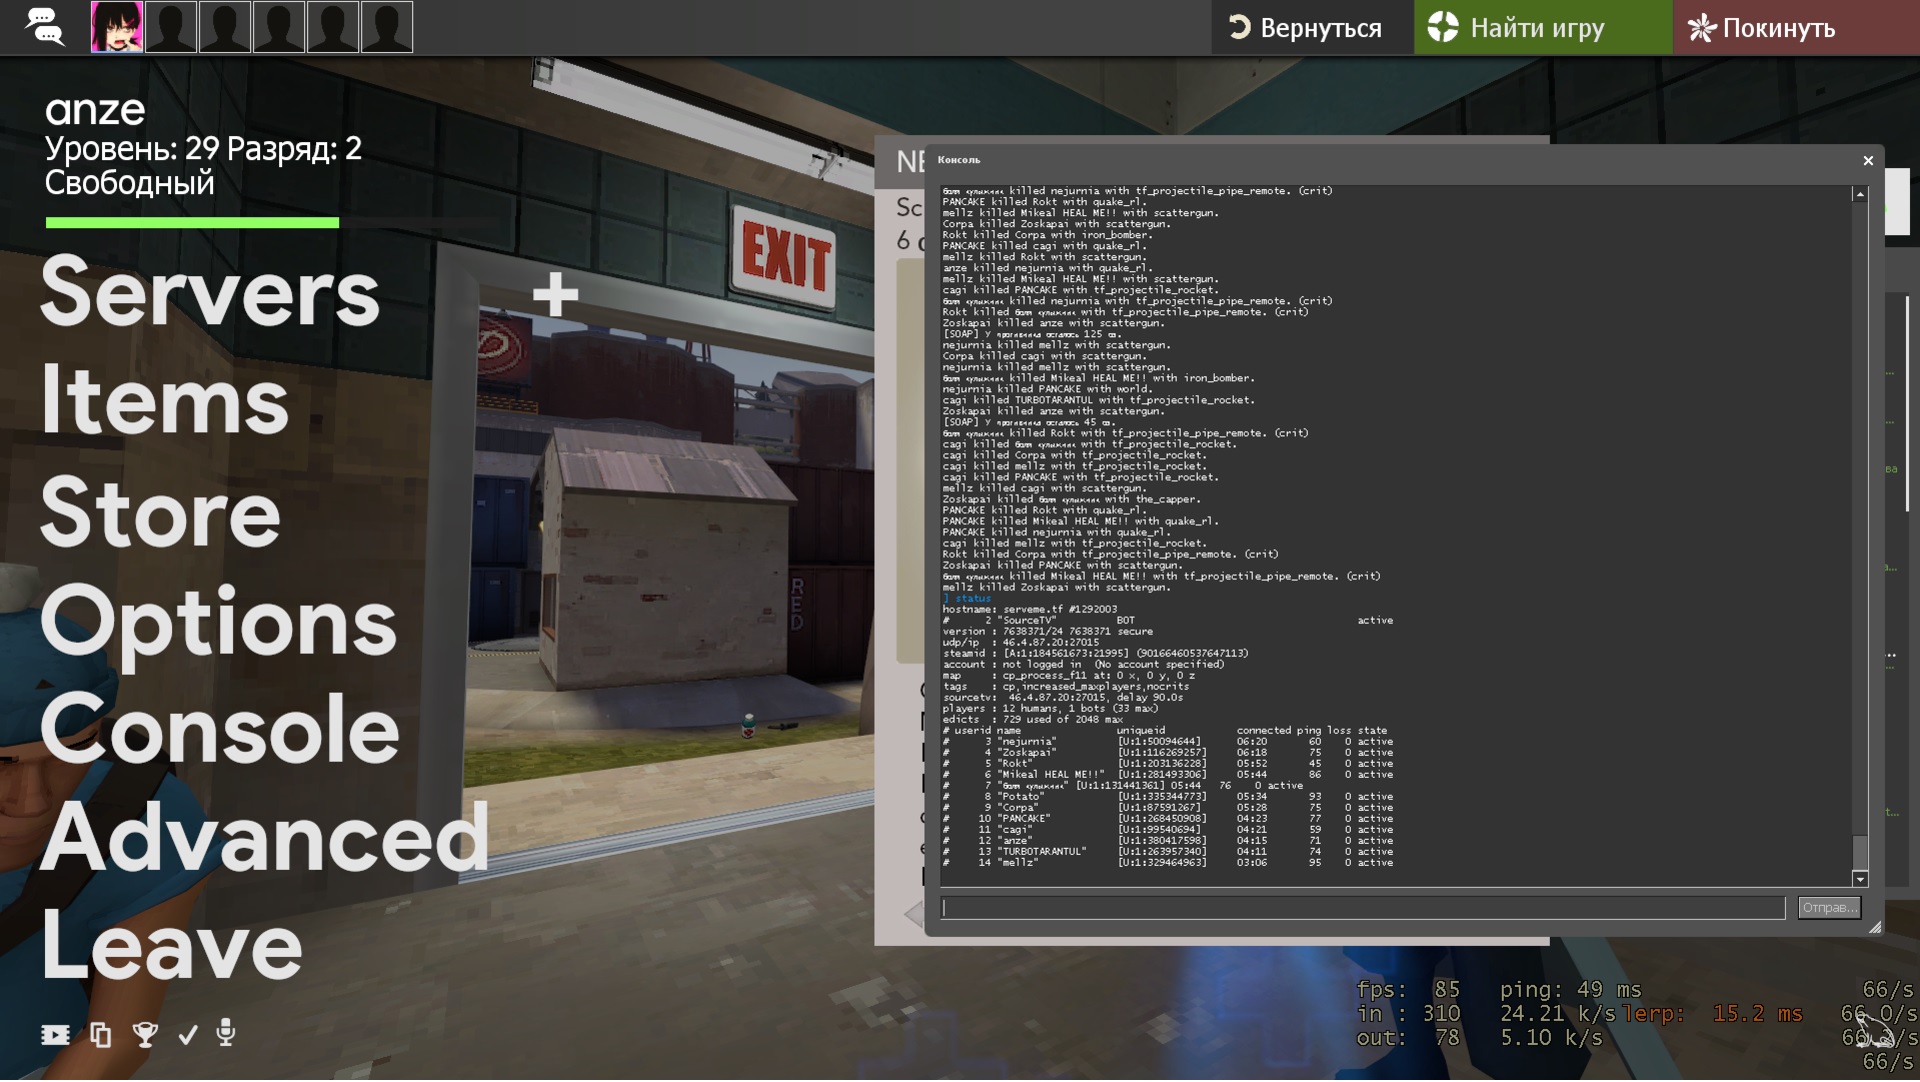The width and height of the screenshot is (1920, 1082).
Task: Click the player name anze
Action: coord(95,111)
